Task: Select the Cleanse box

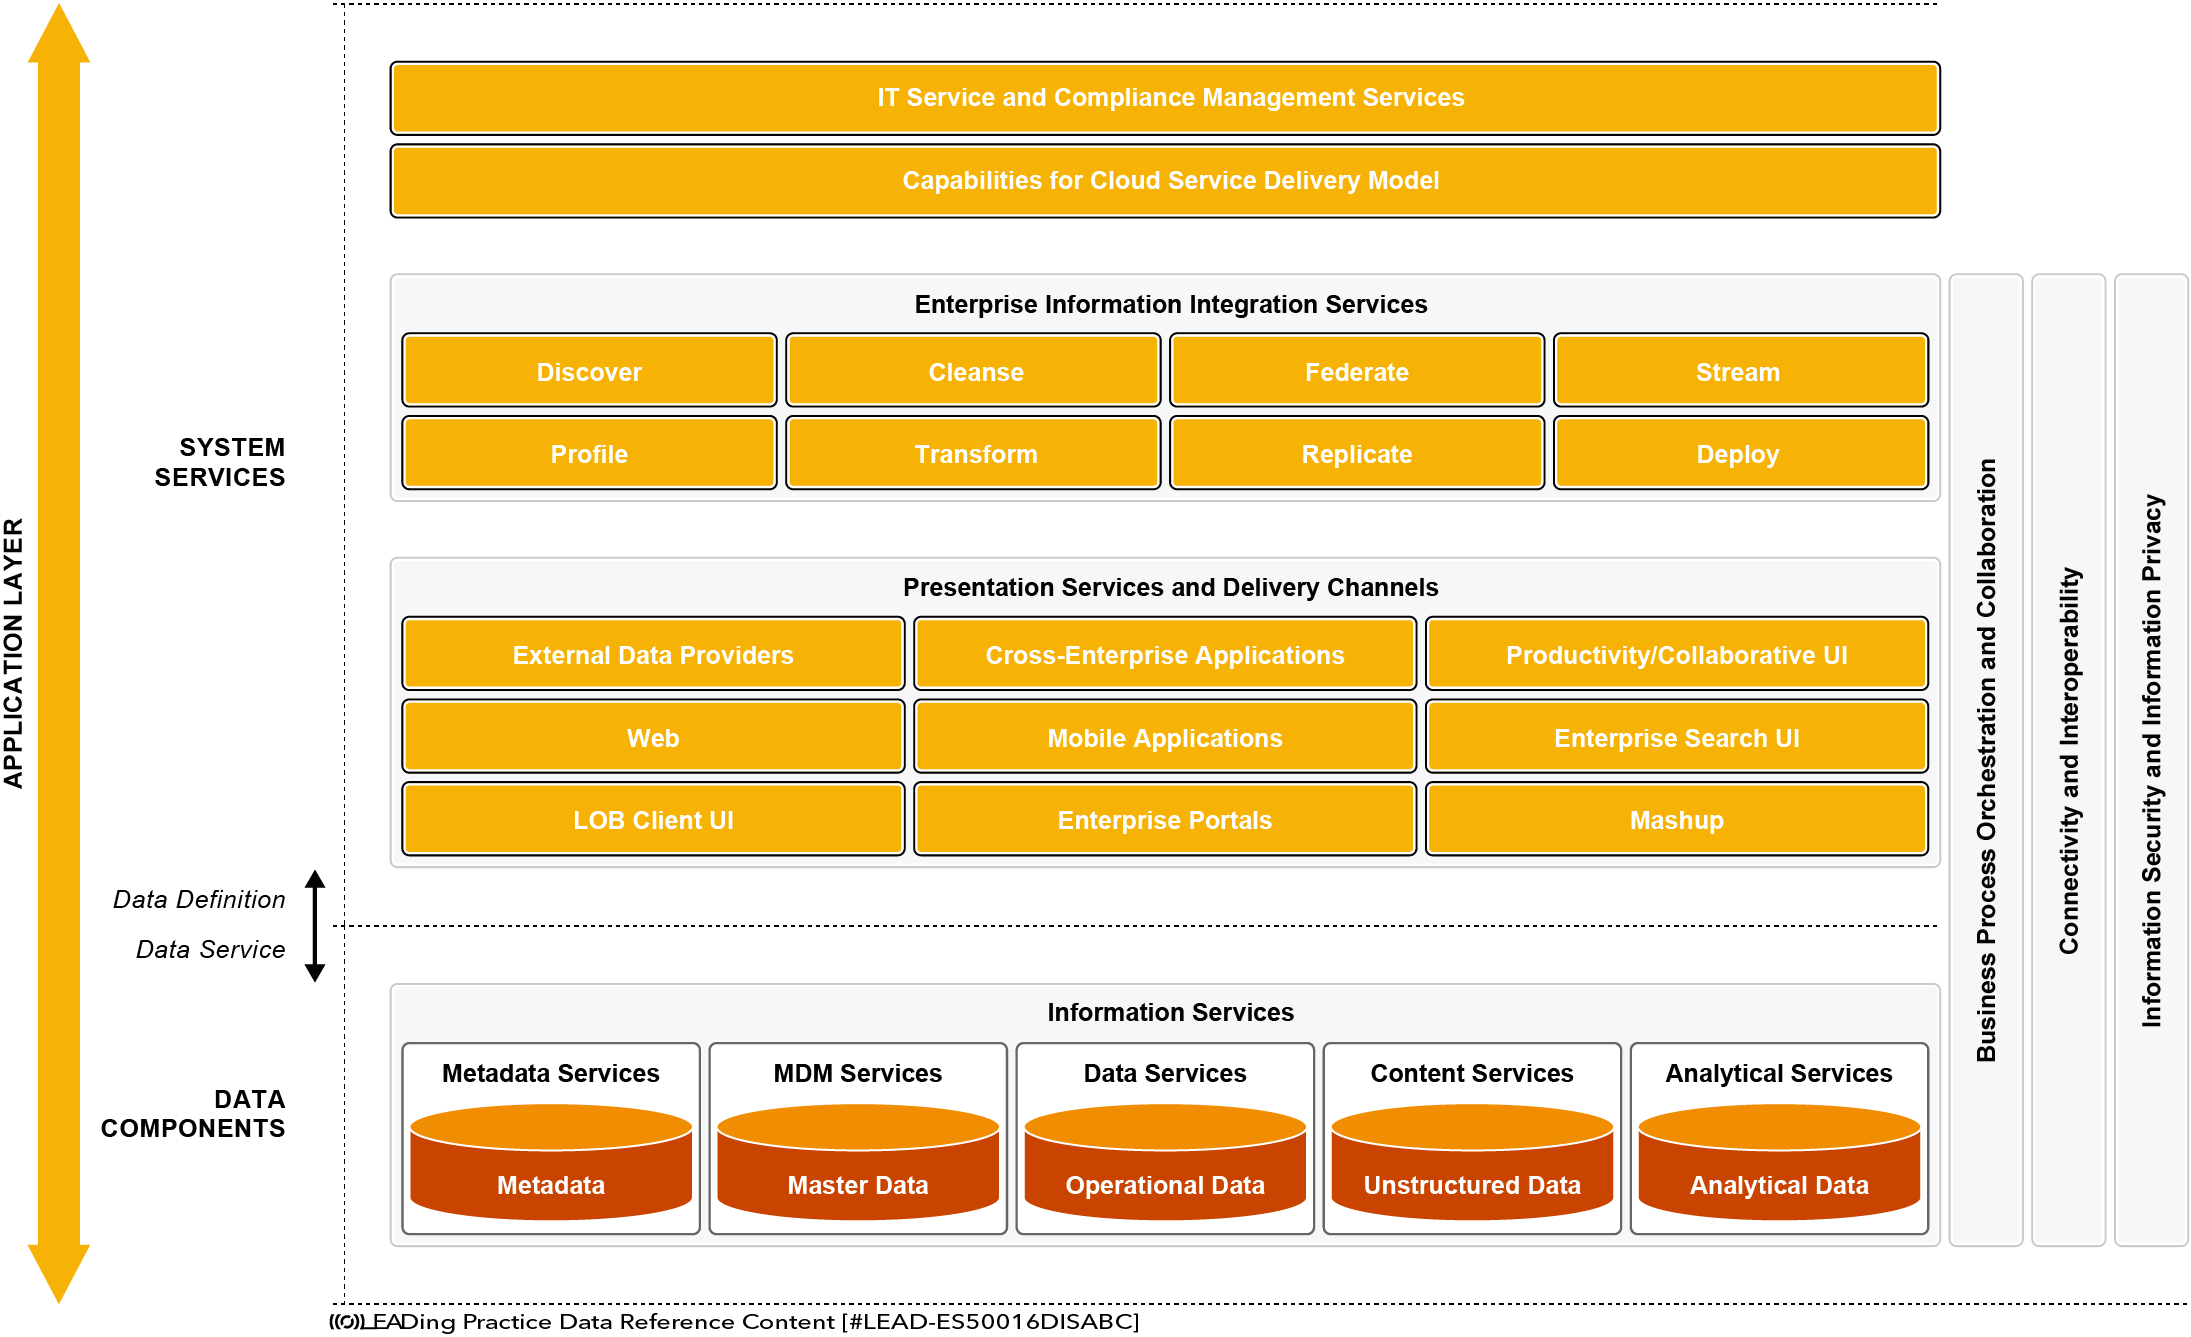Action: click(973, 372)
